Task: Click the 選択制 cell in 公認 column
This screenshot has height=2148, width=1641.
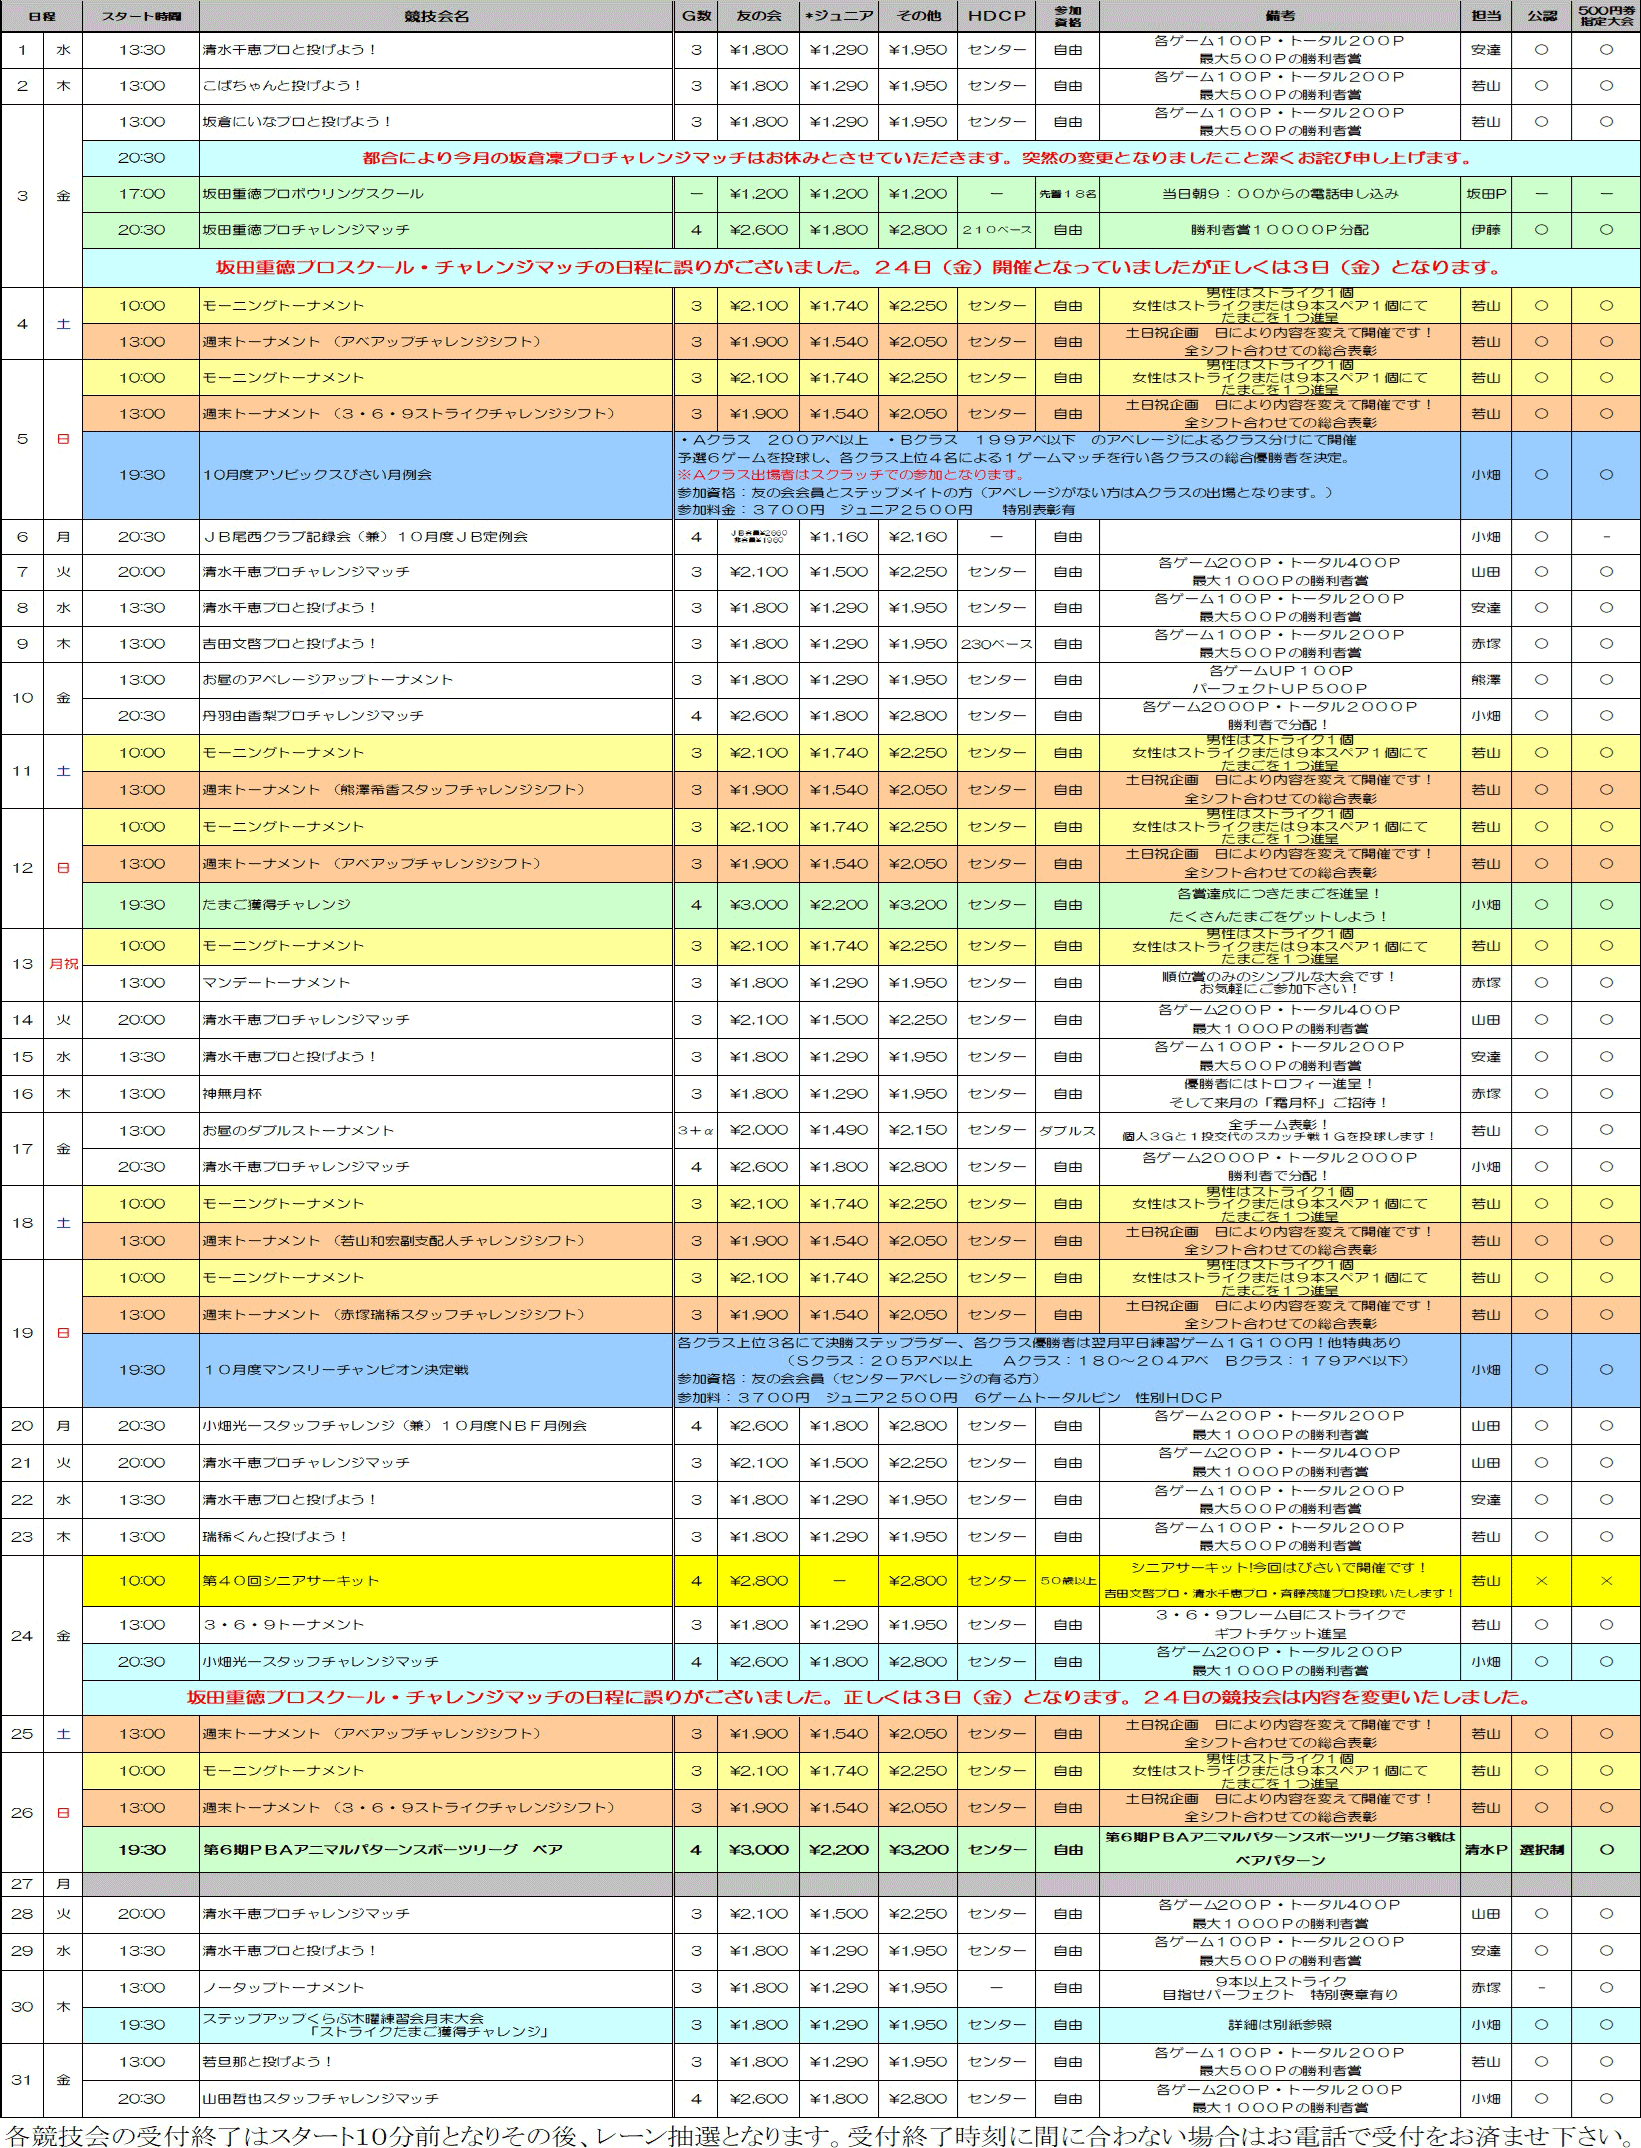Action: pyautogui.click(x=1540, y=1850)
